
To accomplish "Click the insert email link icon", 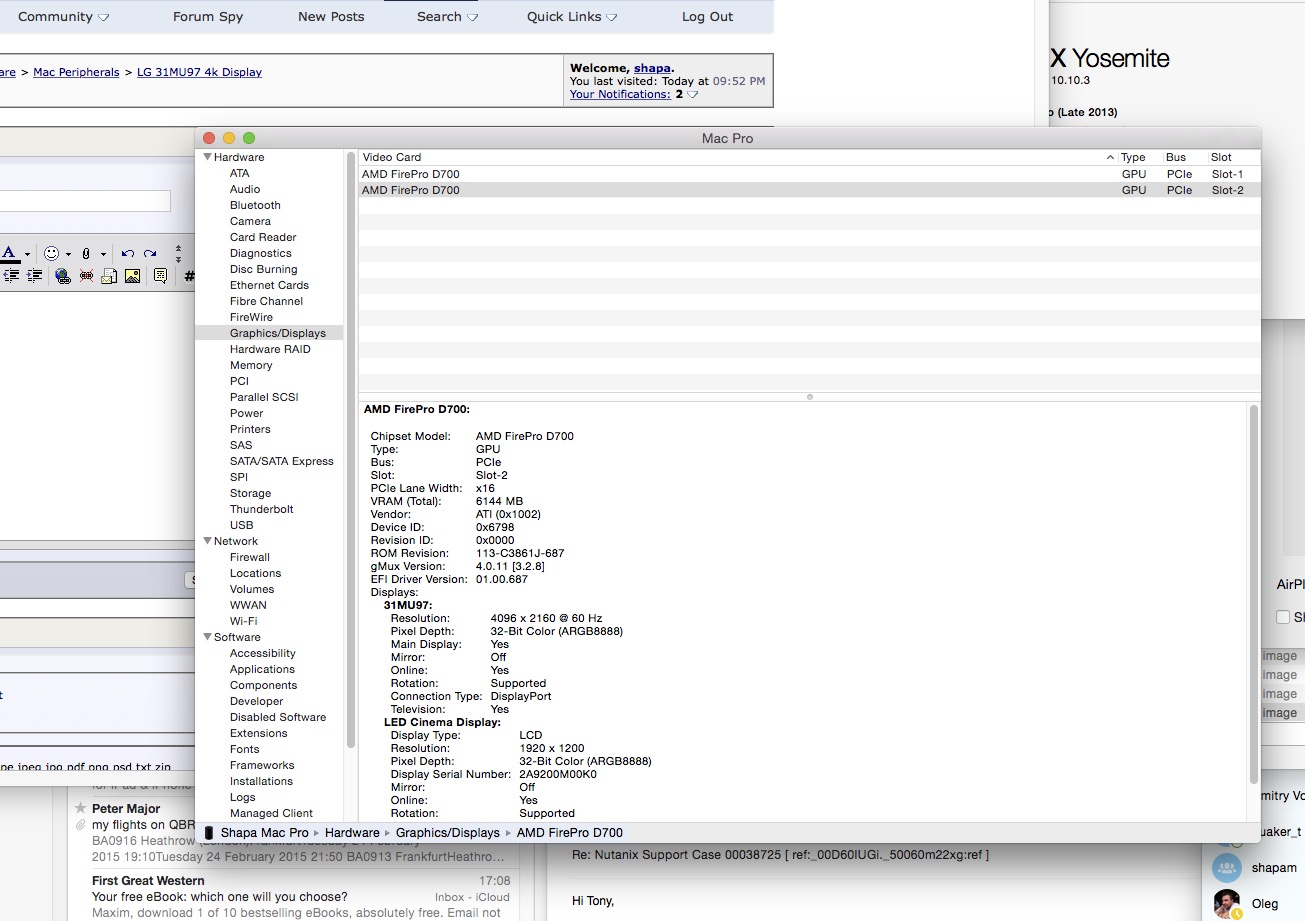I will point(109,276).
